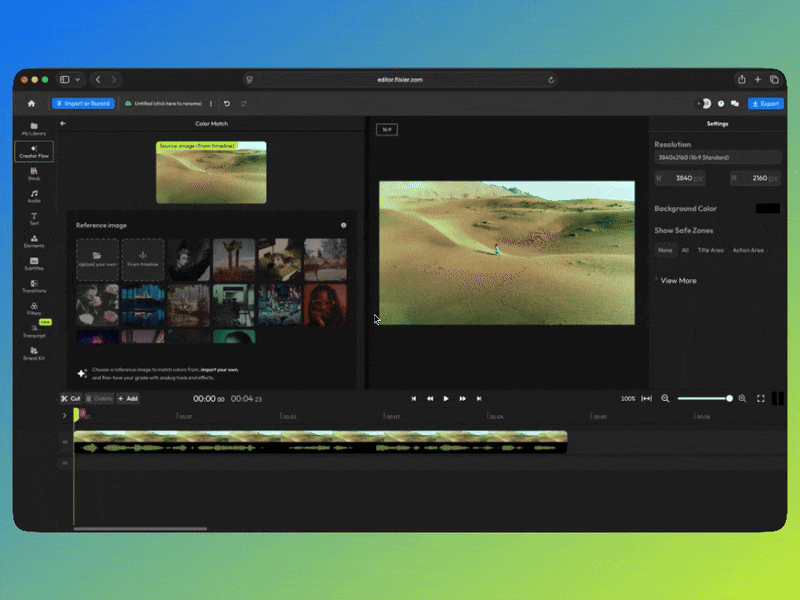800x600 pixels.
Task: Open the Elements panel
Action: (x=34, y=241)
